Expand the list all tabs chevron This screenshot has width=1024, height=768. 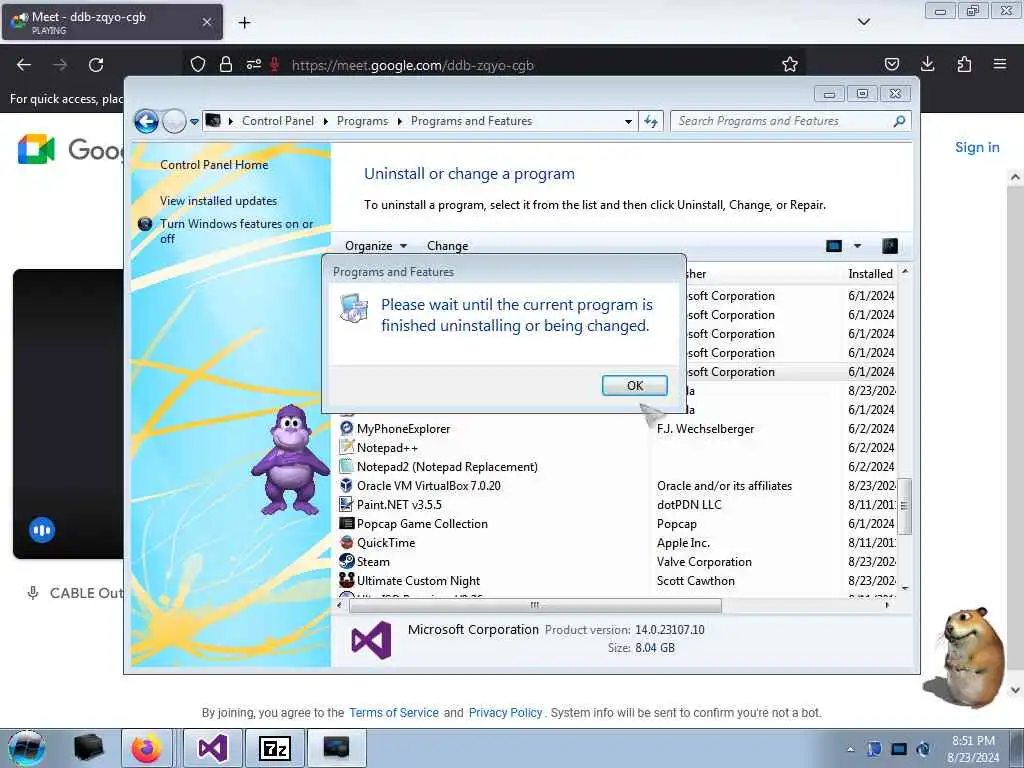click(x=863, y=22)
